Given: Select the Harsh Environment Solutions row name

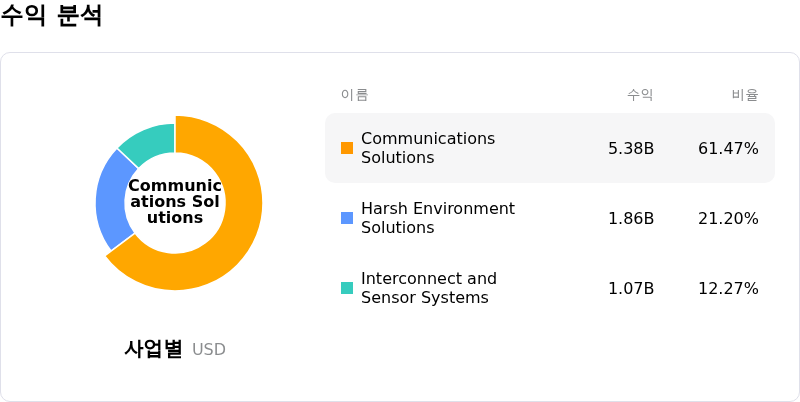Looking at the screenshot, I should [438, 218].
